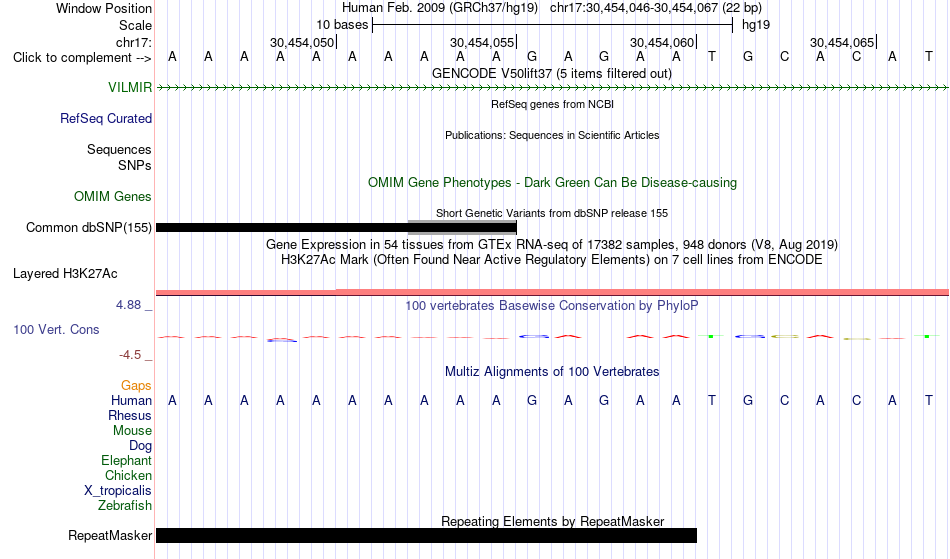Select the Chicken alignment row label
This screenshot has height=559, width=950.
click(128, 475)
